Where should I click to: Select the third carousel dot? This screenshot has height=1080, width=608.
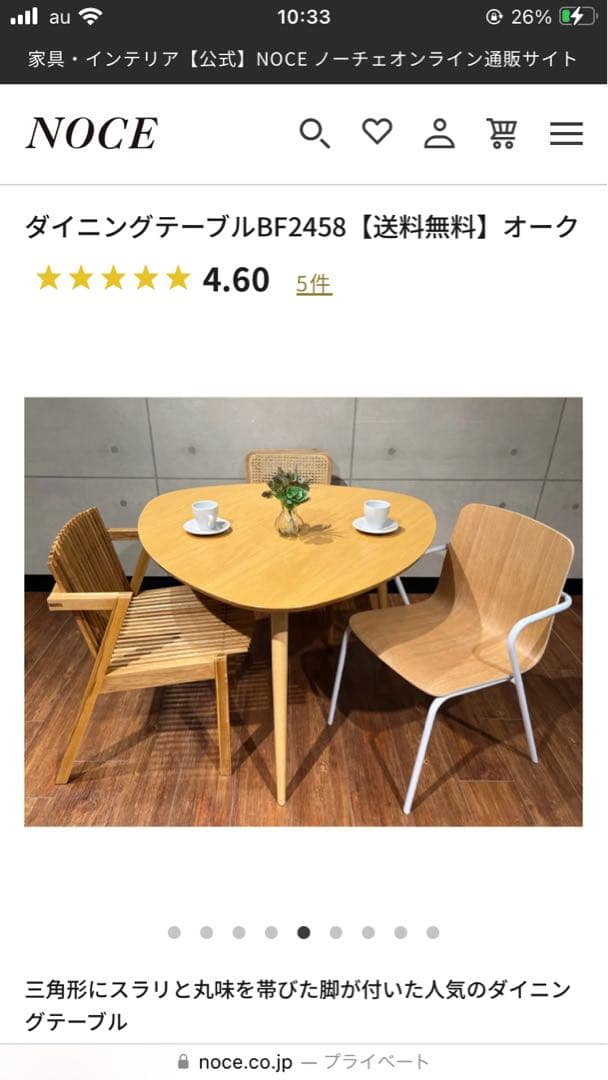click(x=239, y=932)
